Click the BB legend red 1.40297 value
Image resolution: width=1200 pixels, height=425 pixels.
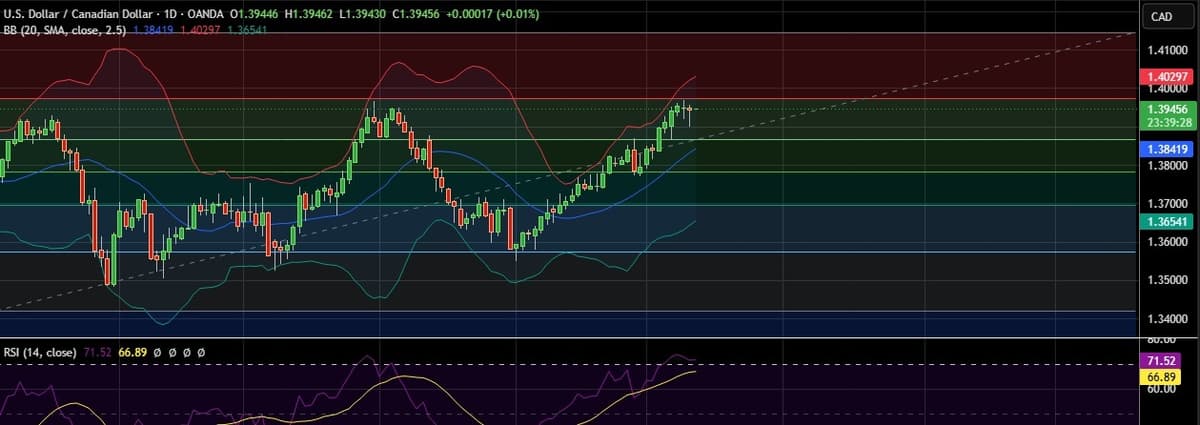[x=200, y=31]
